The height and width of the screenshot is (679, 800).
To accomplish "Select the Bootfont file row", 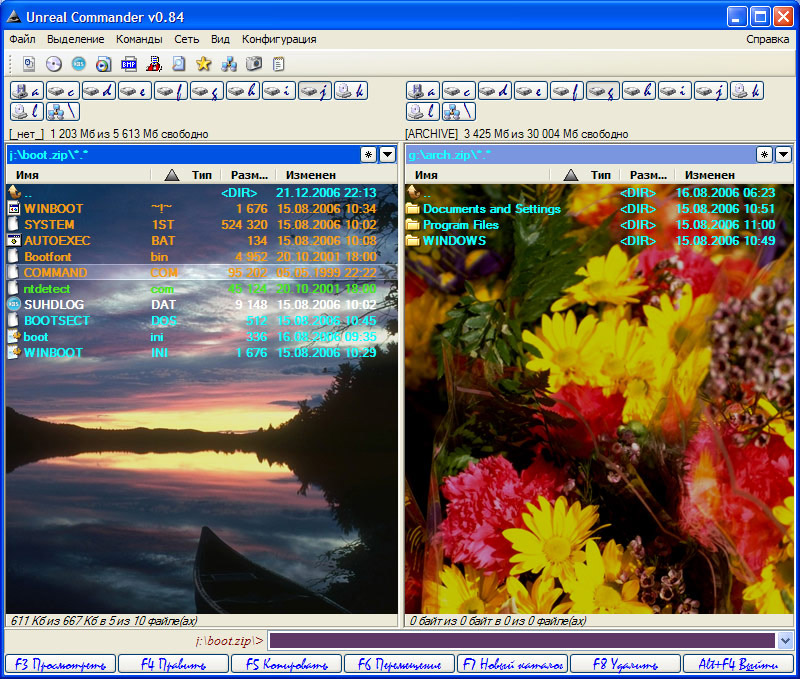I will pos(202,257).
